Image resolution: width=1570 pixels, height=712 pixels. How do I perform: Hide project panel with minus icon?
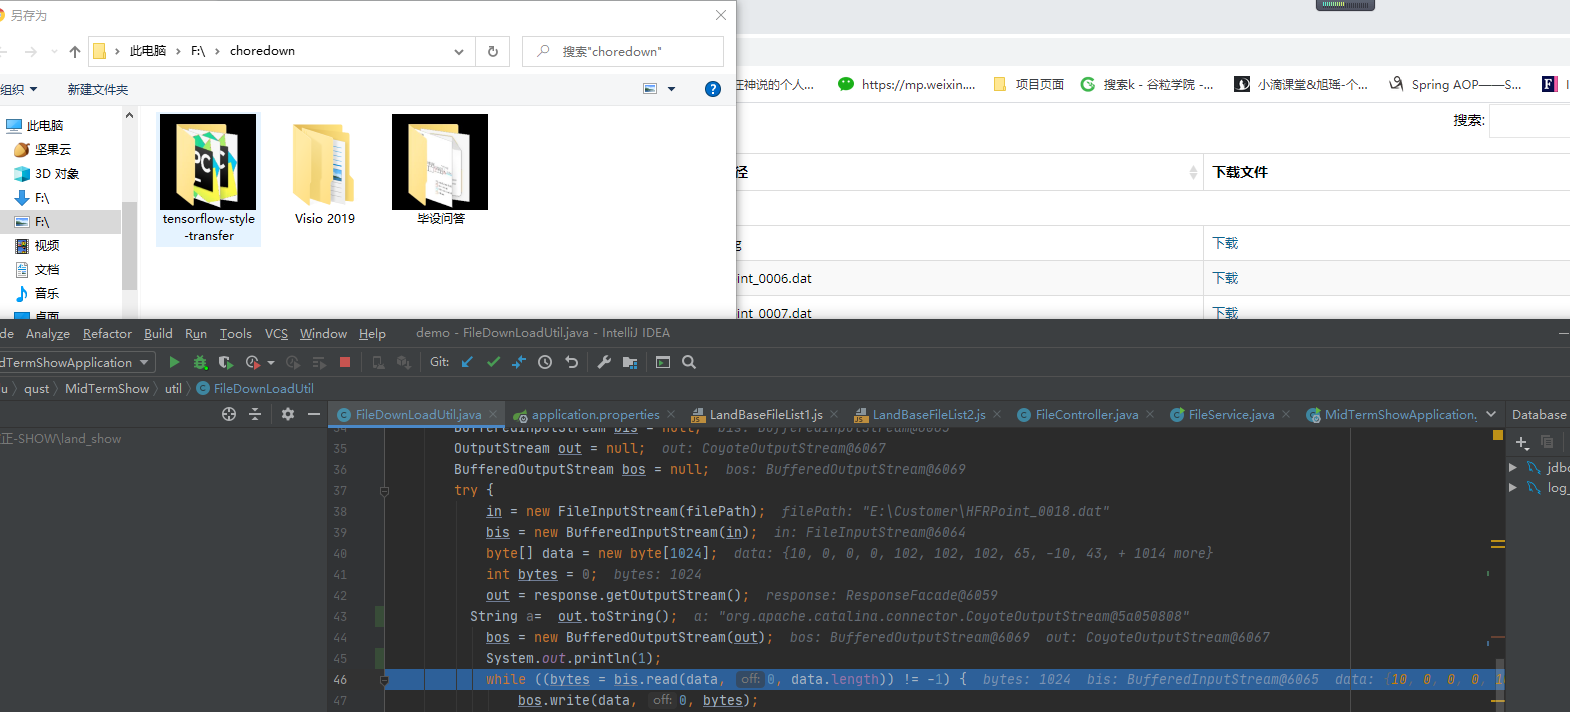pyautogui.click(x=314, y=414)
